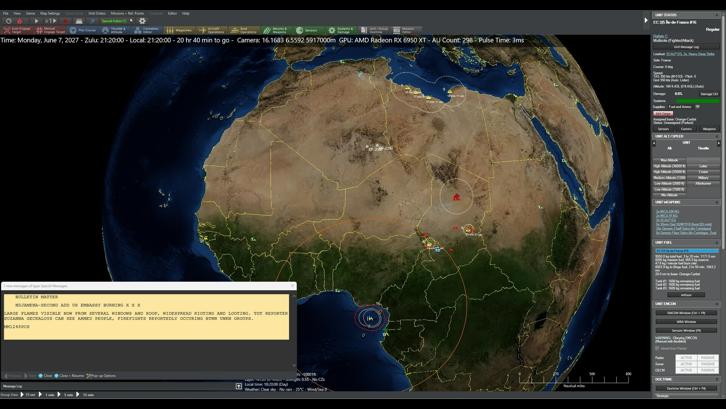The height and width of the screenshot is (409, 726).
Task: Open the Sensors toolbar button
Action: [x=308, y=30]
